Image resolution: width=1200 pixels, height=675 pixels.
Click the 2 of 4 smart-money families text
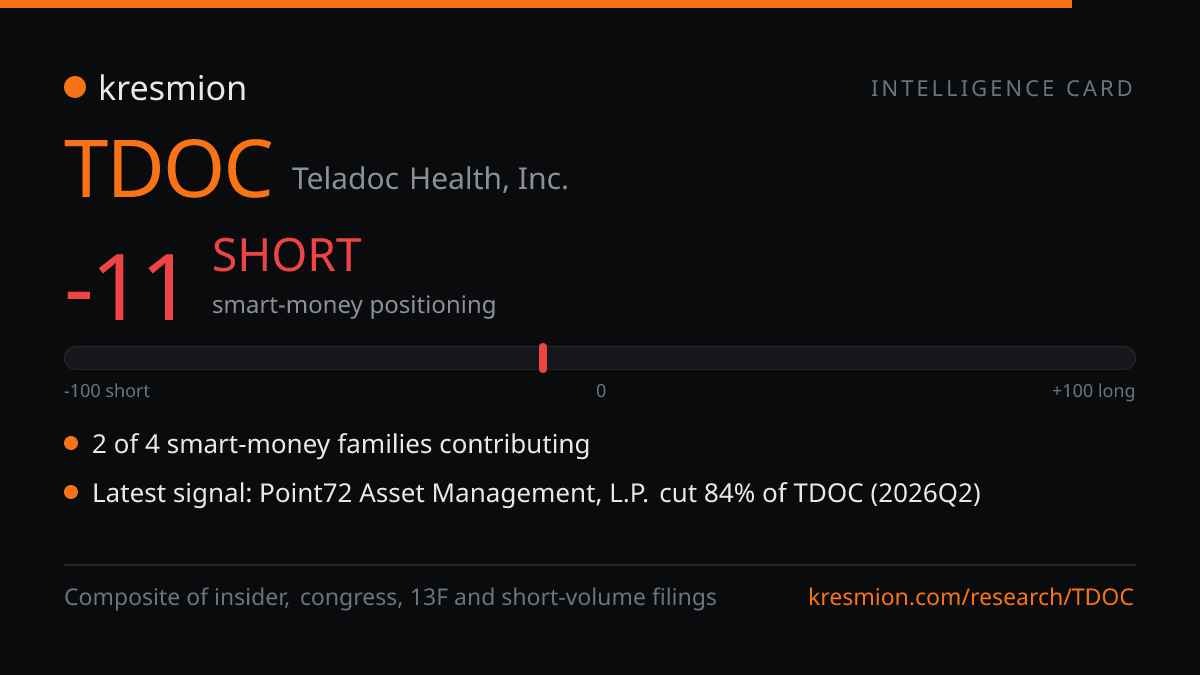click(341, 444)
